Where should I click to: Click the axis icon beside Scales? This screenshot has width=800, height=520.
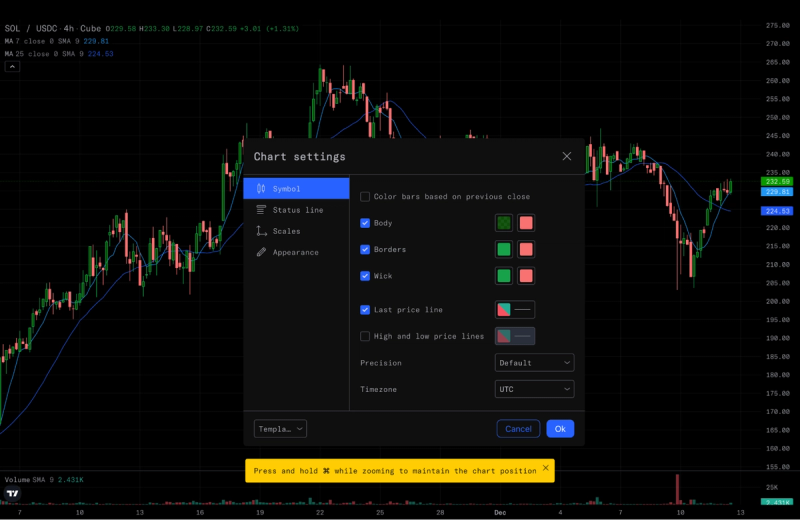[261, 231]
